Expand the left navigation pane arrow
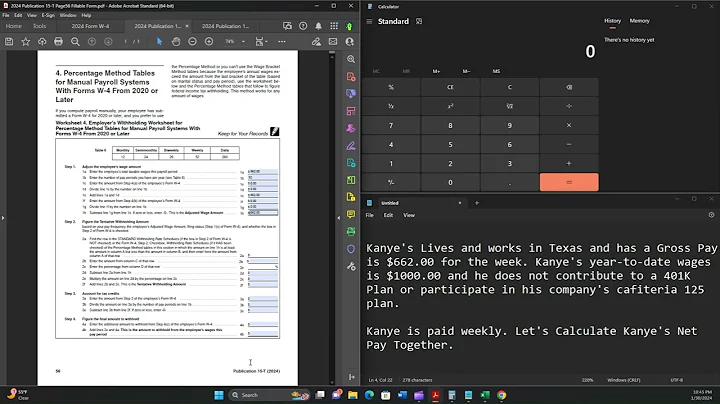 point(3,218)
